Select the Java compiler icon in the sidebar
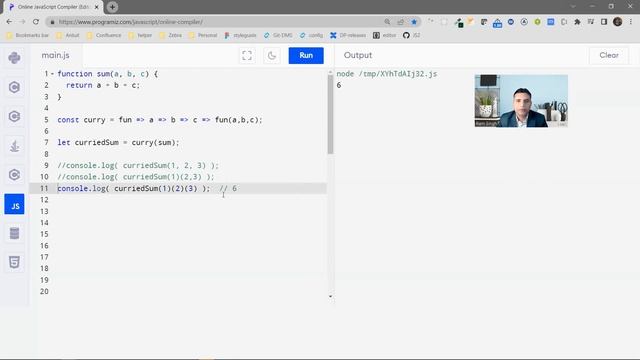640x360 pixels. click(14, 146)
